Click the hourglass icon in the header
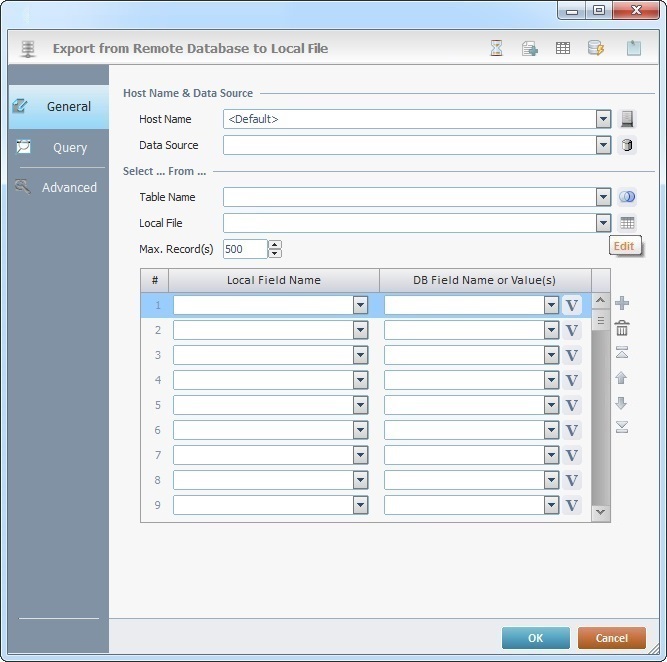Screen dimensions: 667x662 point(497,48)
